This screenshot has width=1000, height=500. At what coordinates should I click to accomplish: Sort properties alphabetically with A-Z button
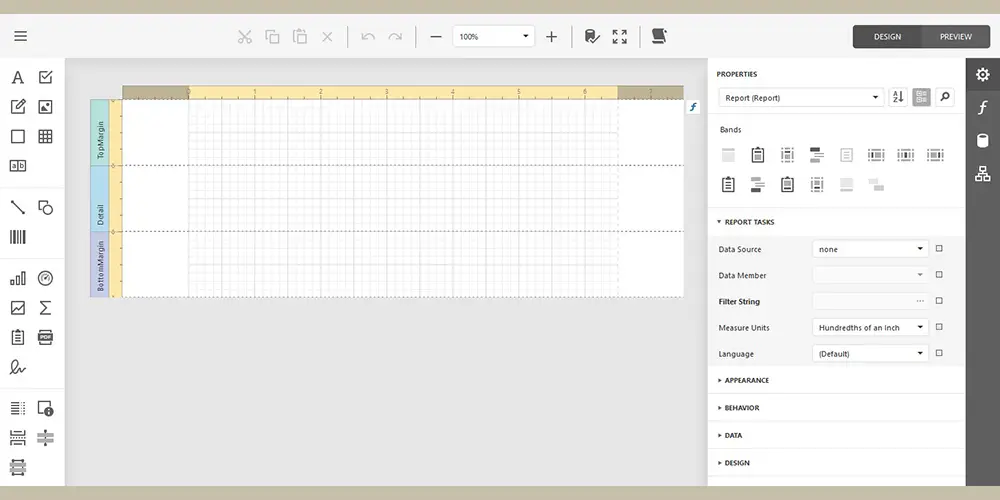click(x=898, y=97)
